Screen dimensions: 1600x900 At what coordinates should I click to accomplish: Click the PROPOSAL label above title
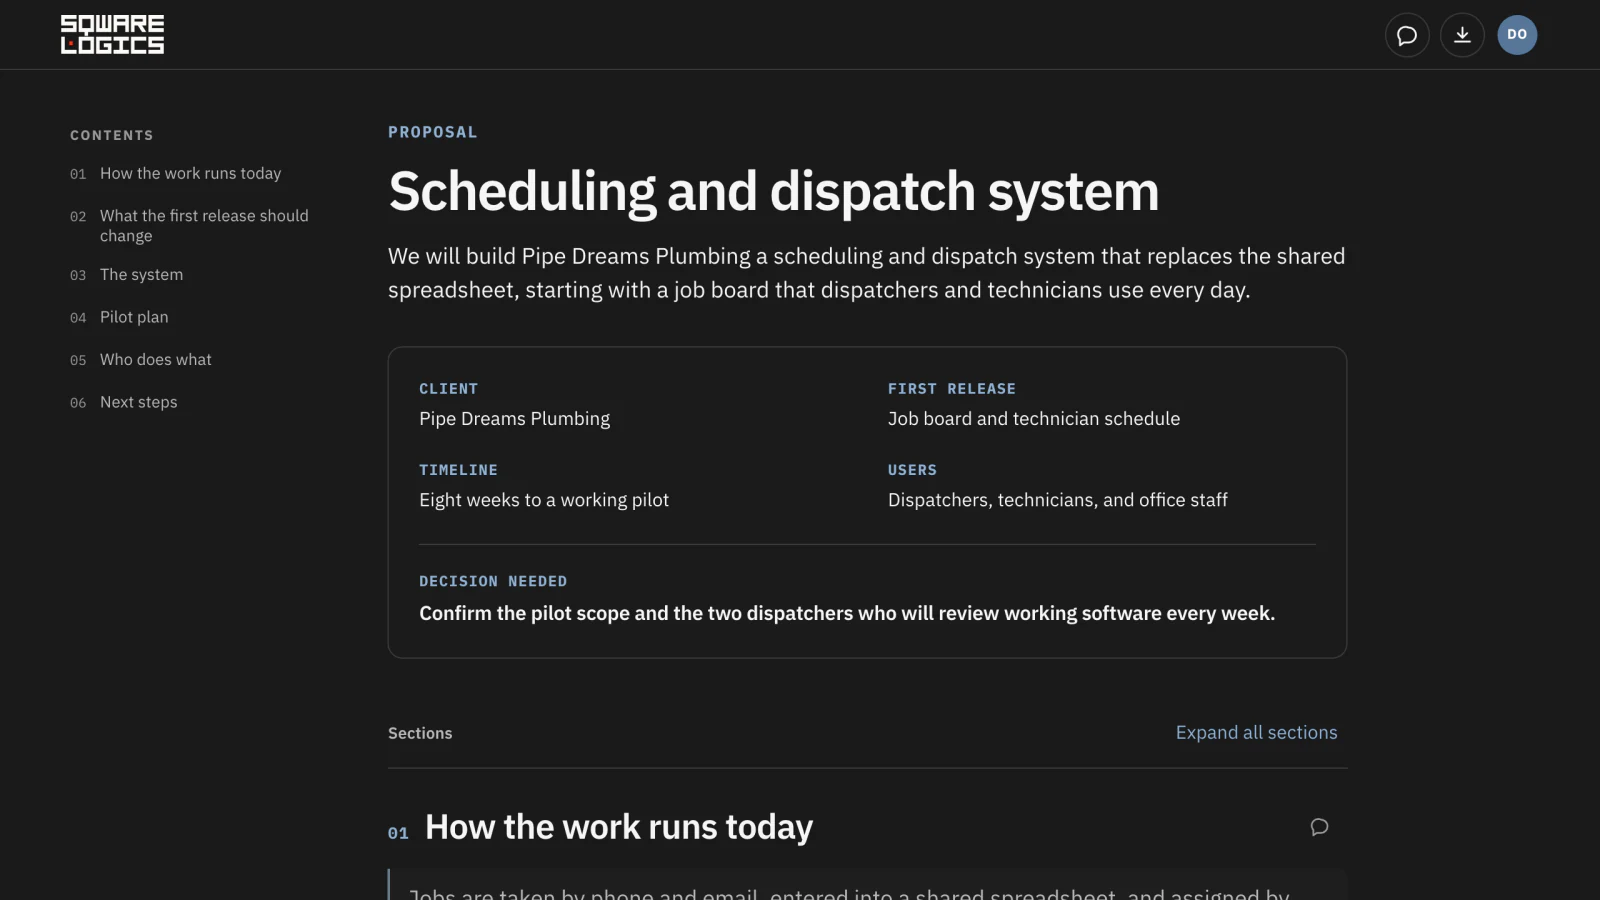click(x=433, y=132)
